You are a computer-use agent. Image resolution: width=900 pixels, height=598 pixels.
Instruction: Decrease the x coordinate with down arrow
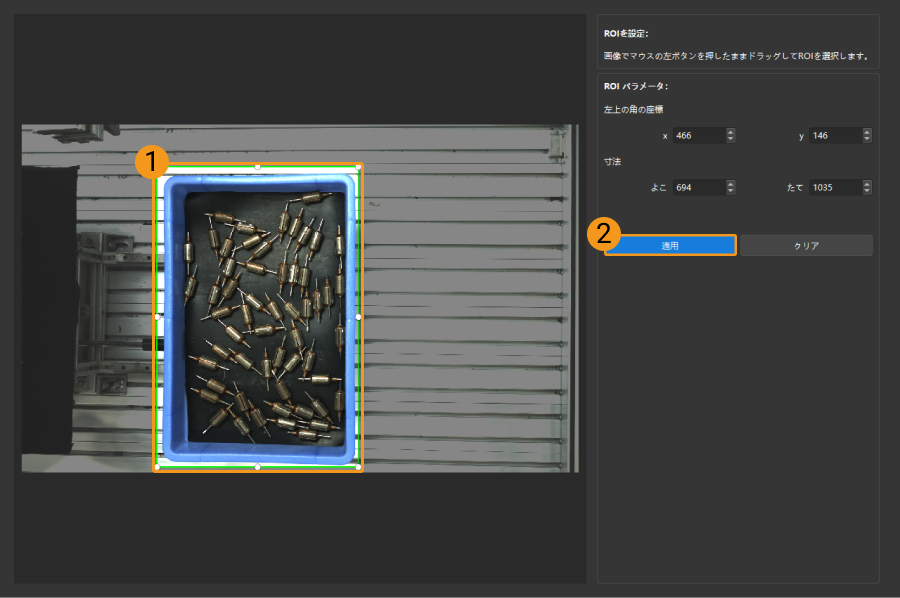[x=731, y=139]
